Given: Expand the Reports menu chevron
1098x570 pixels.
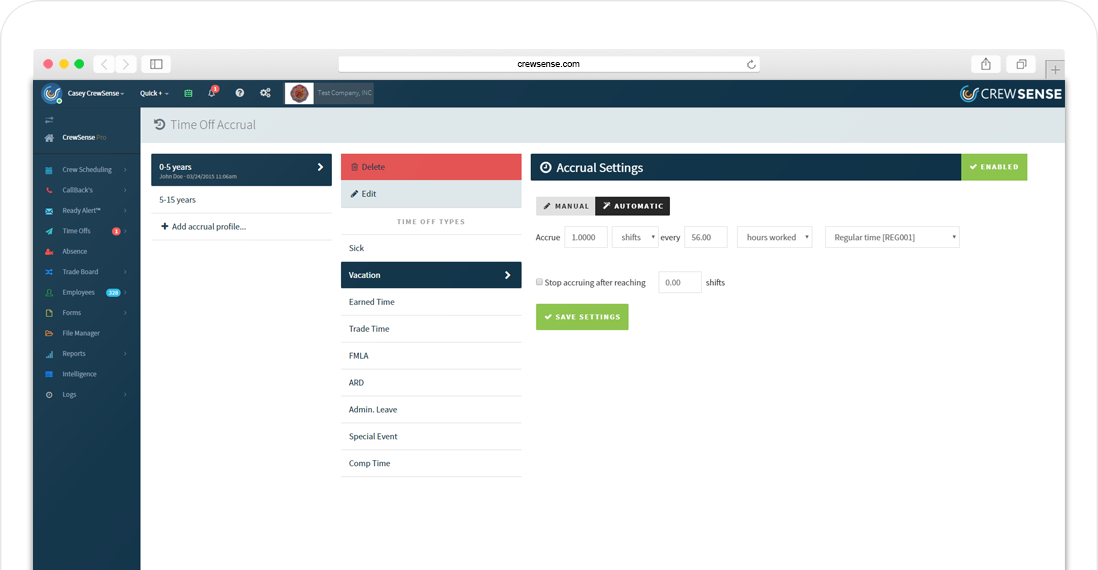Looking at the screenshot, I should [x=125, y=354].
